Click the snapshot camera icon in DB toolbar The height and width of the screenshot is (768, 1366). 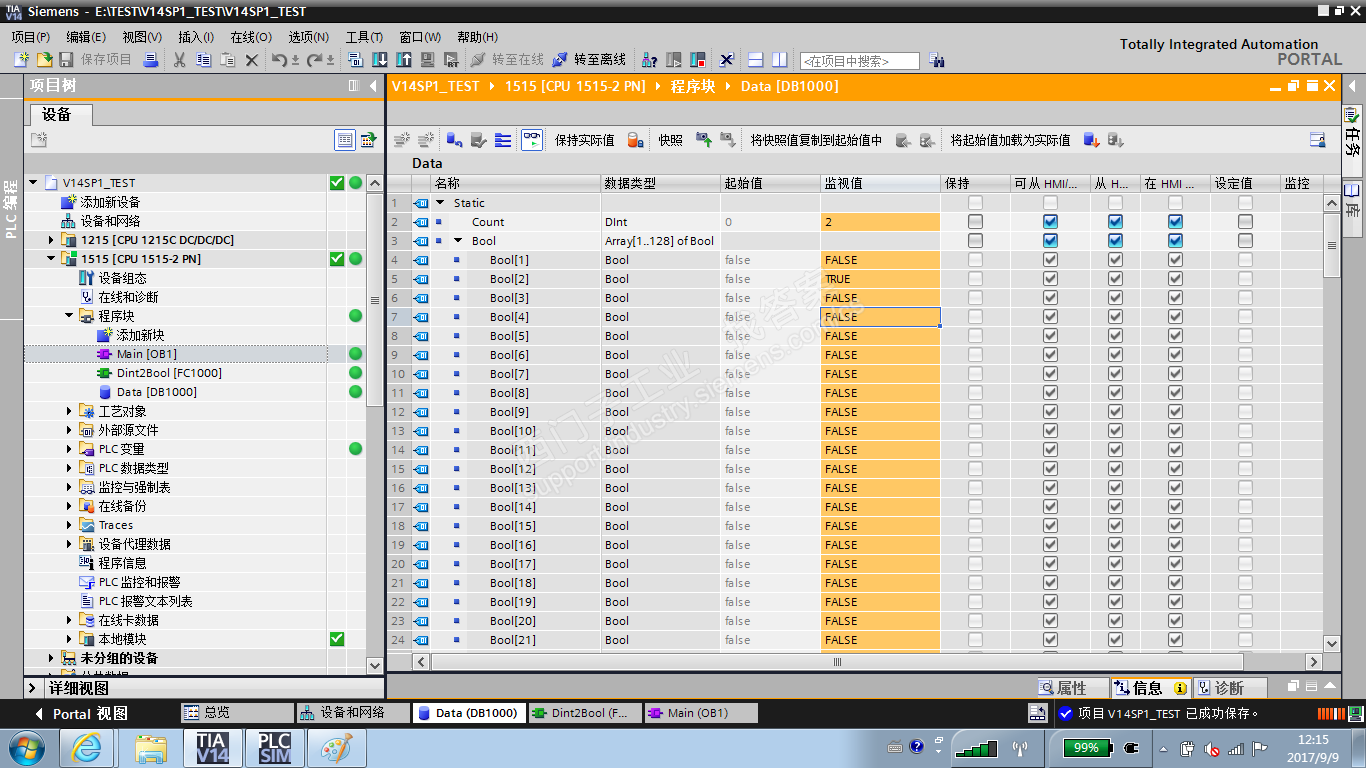(x=704, y=140)
